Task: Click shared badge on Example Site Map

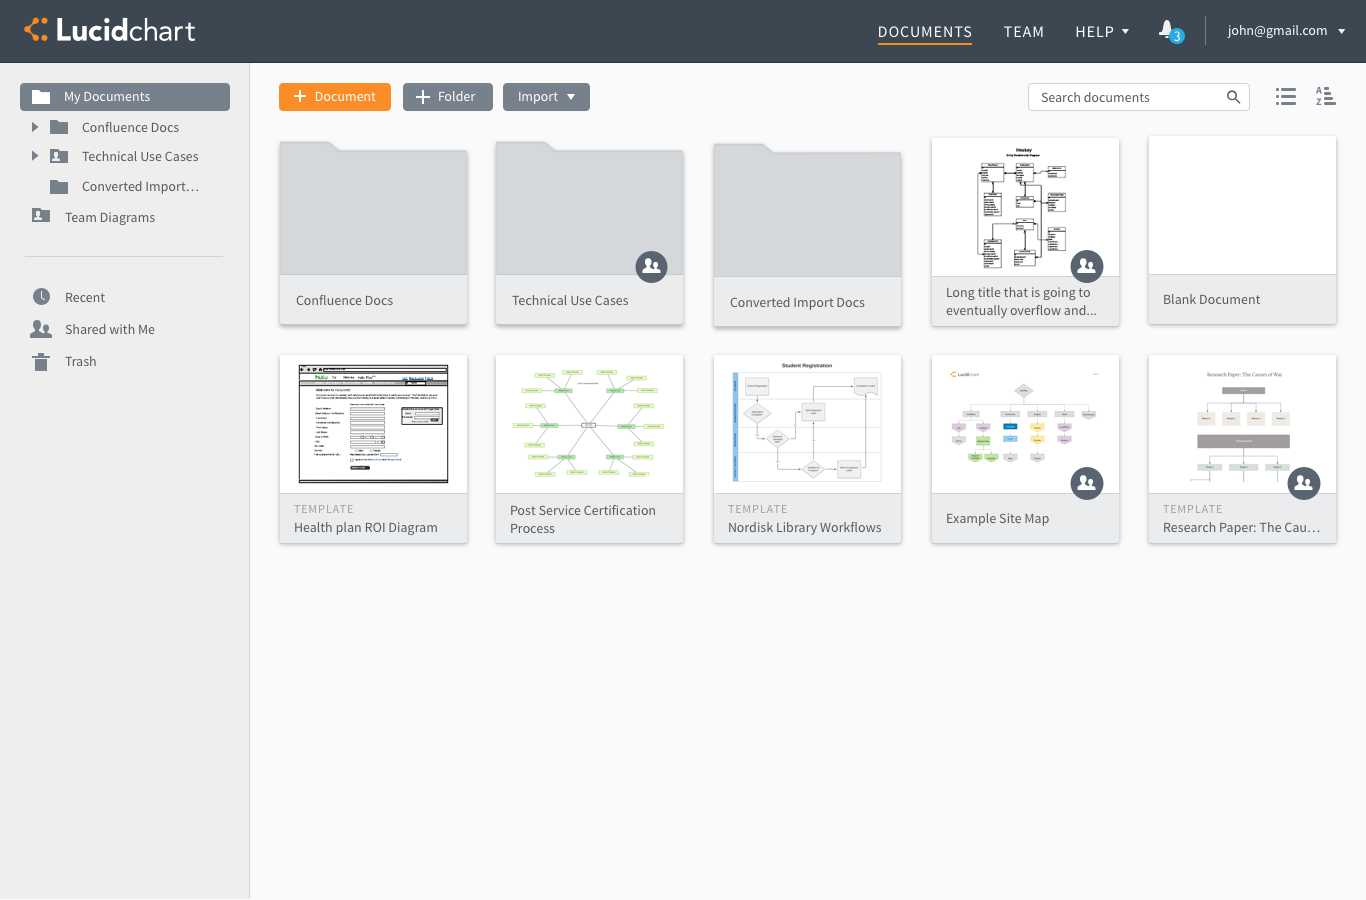Action: 1087,484
